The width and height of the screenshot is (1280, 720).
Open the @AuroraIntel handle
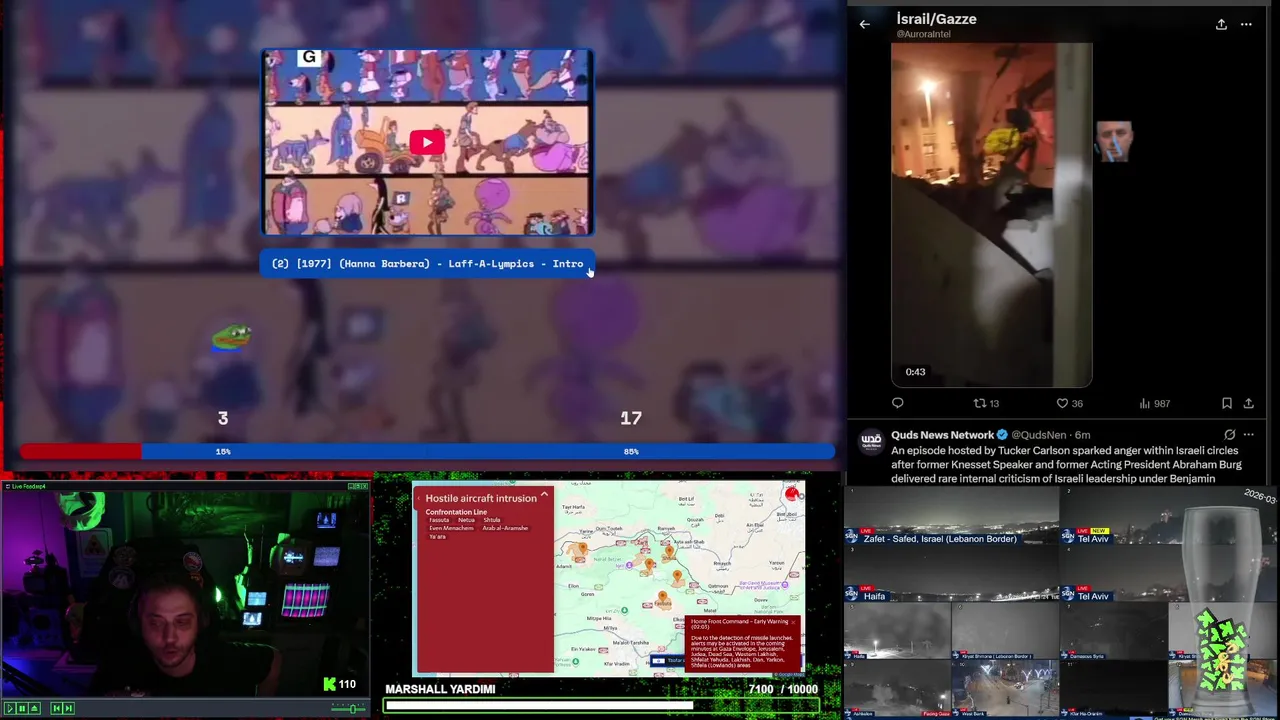coord(923,34)
